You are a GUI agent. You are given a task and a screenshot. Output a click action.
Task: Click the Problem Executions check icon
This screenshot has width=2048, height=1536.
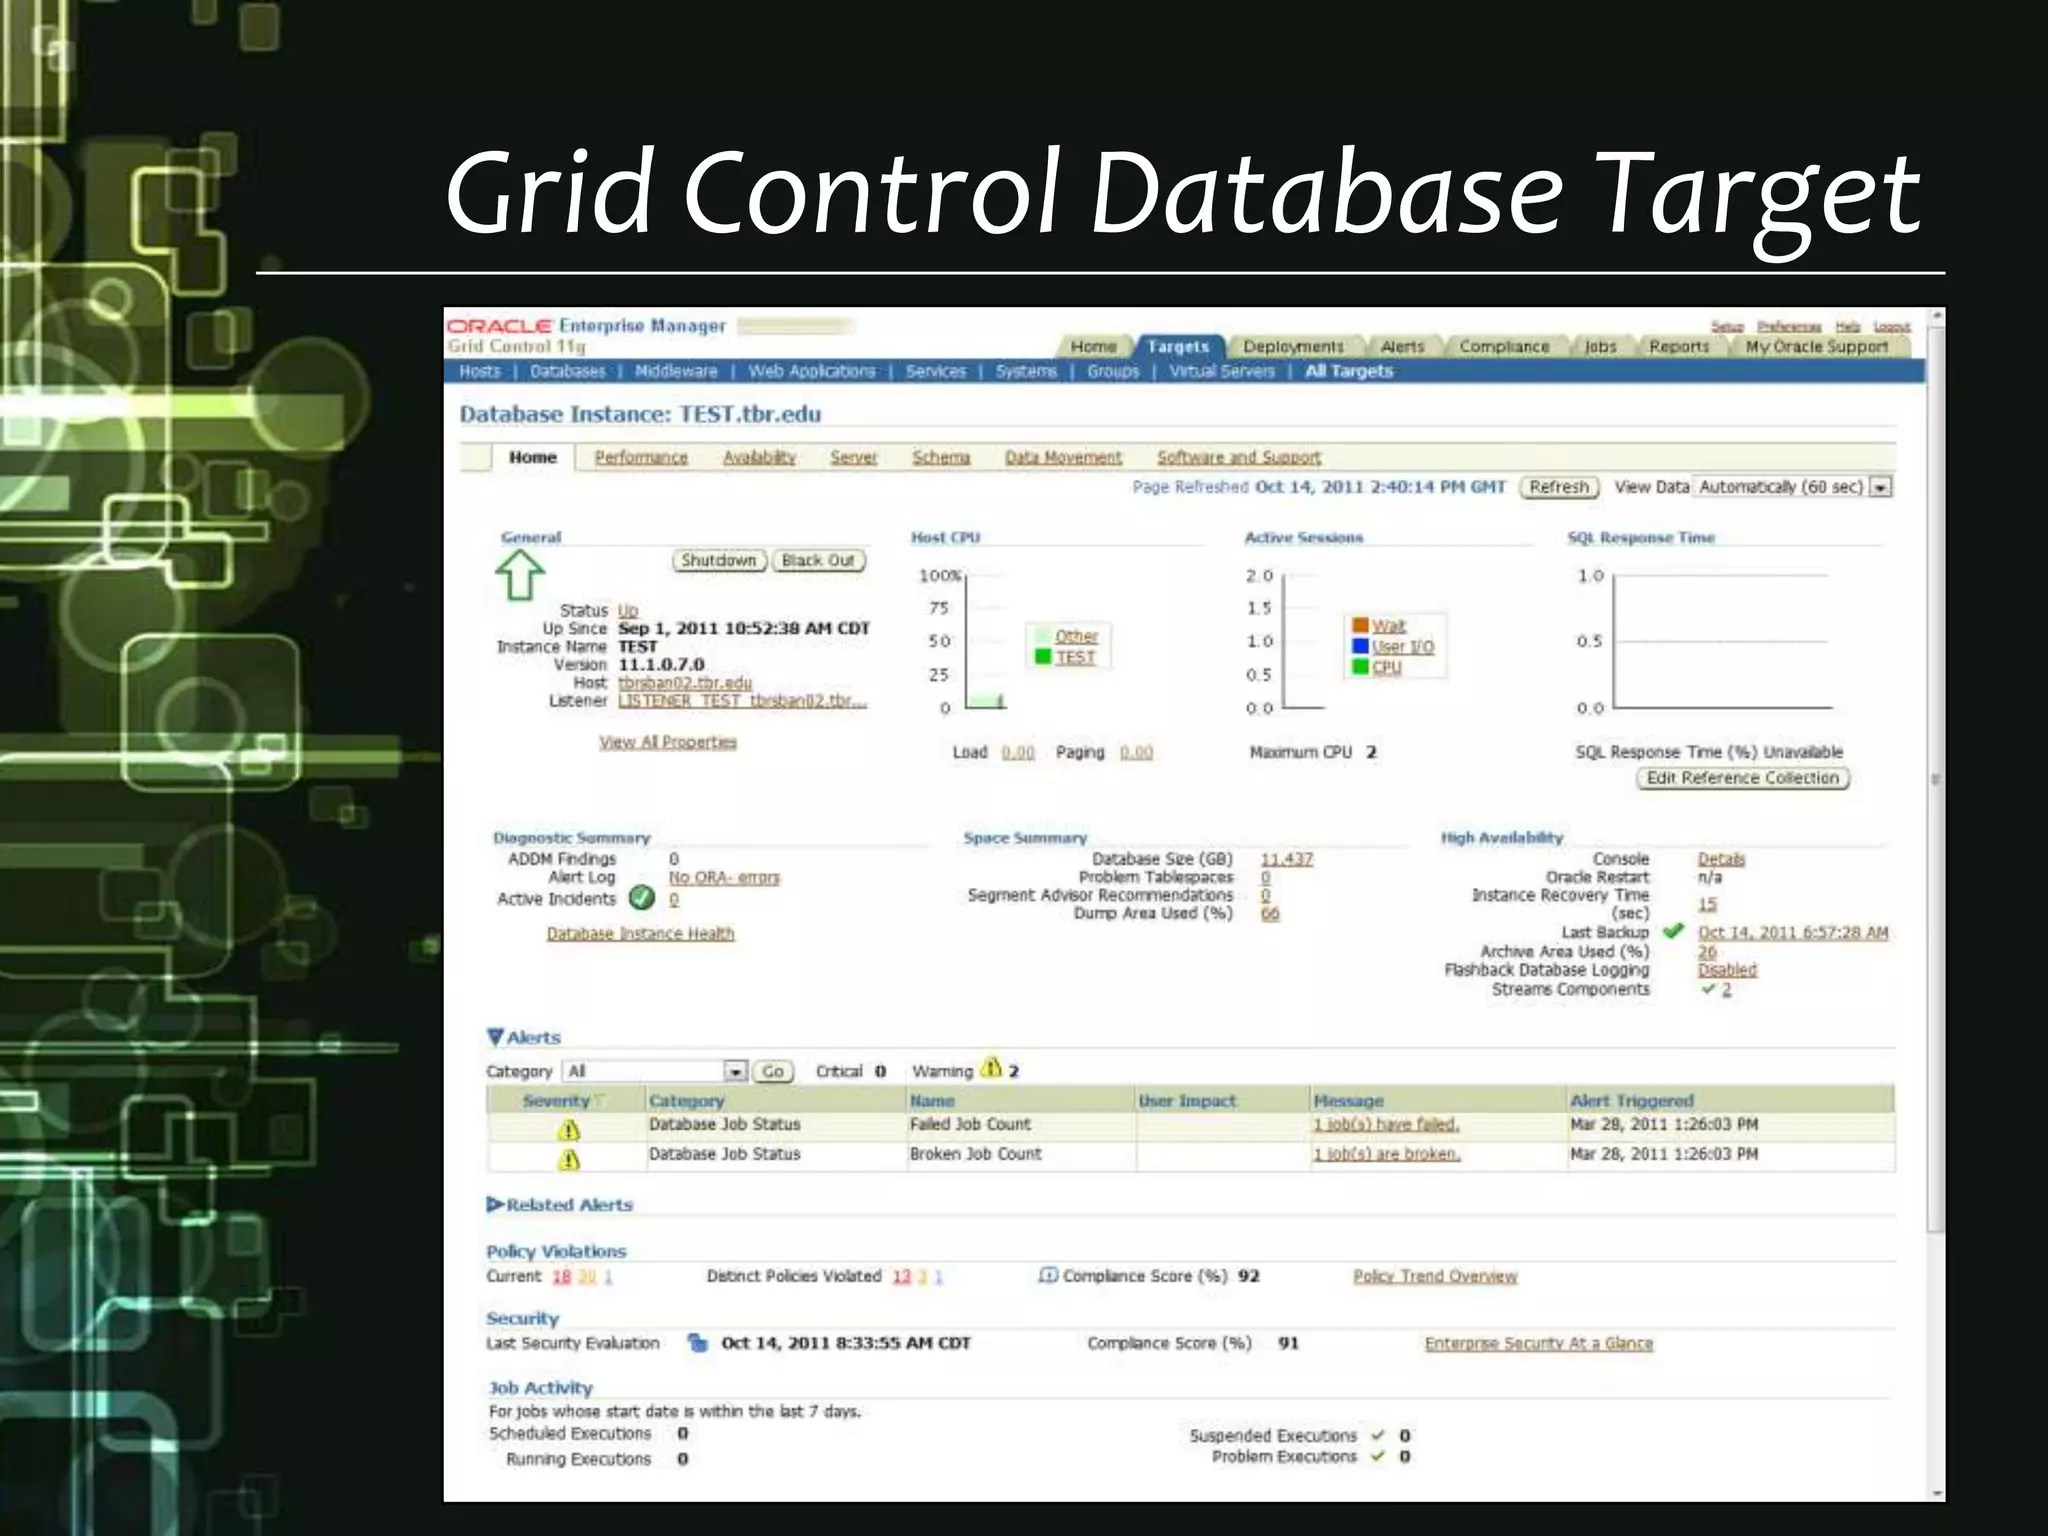1379,1456
